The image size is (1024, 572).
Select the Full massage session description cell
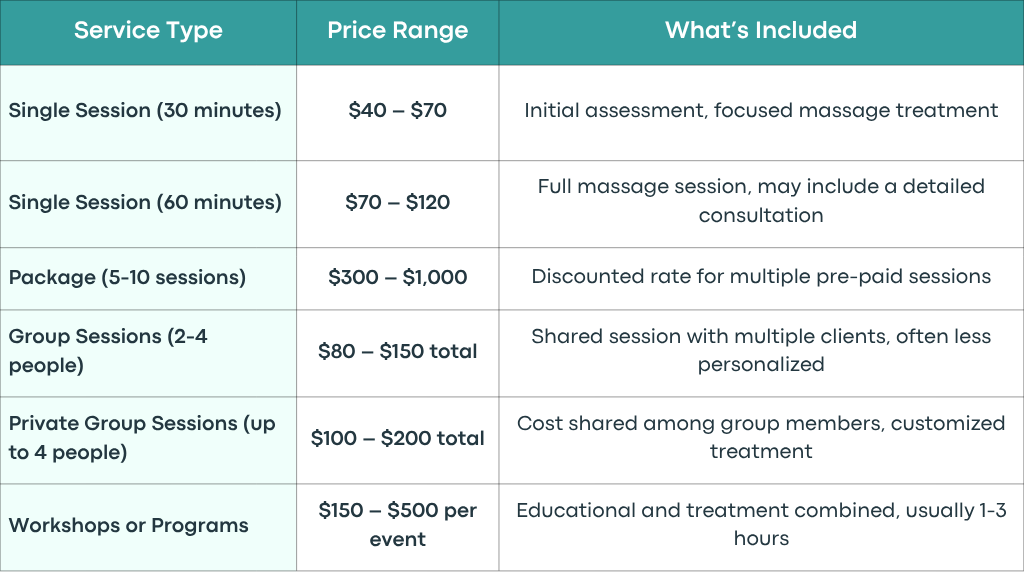(x=761, y=204)
